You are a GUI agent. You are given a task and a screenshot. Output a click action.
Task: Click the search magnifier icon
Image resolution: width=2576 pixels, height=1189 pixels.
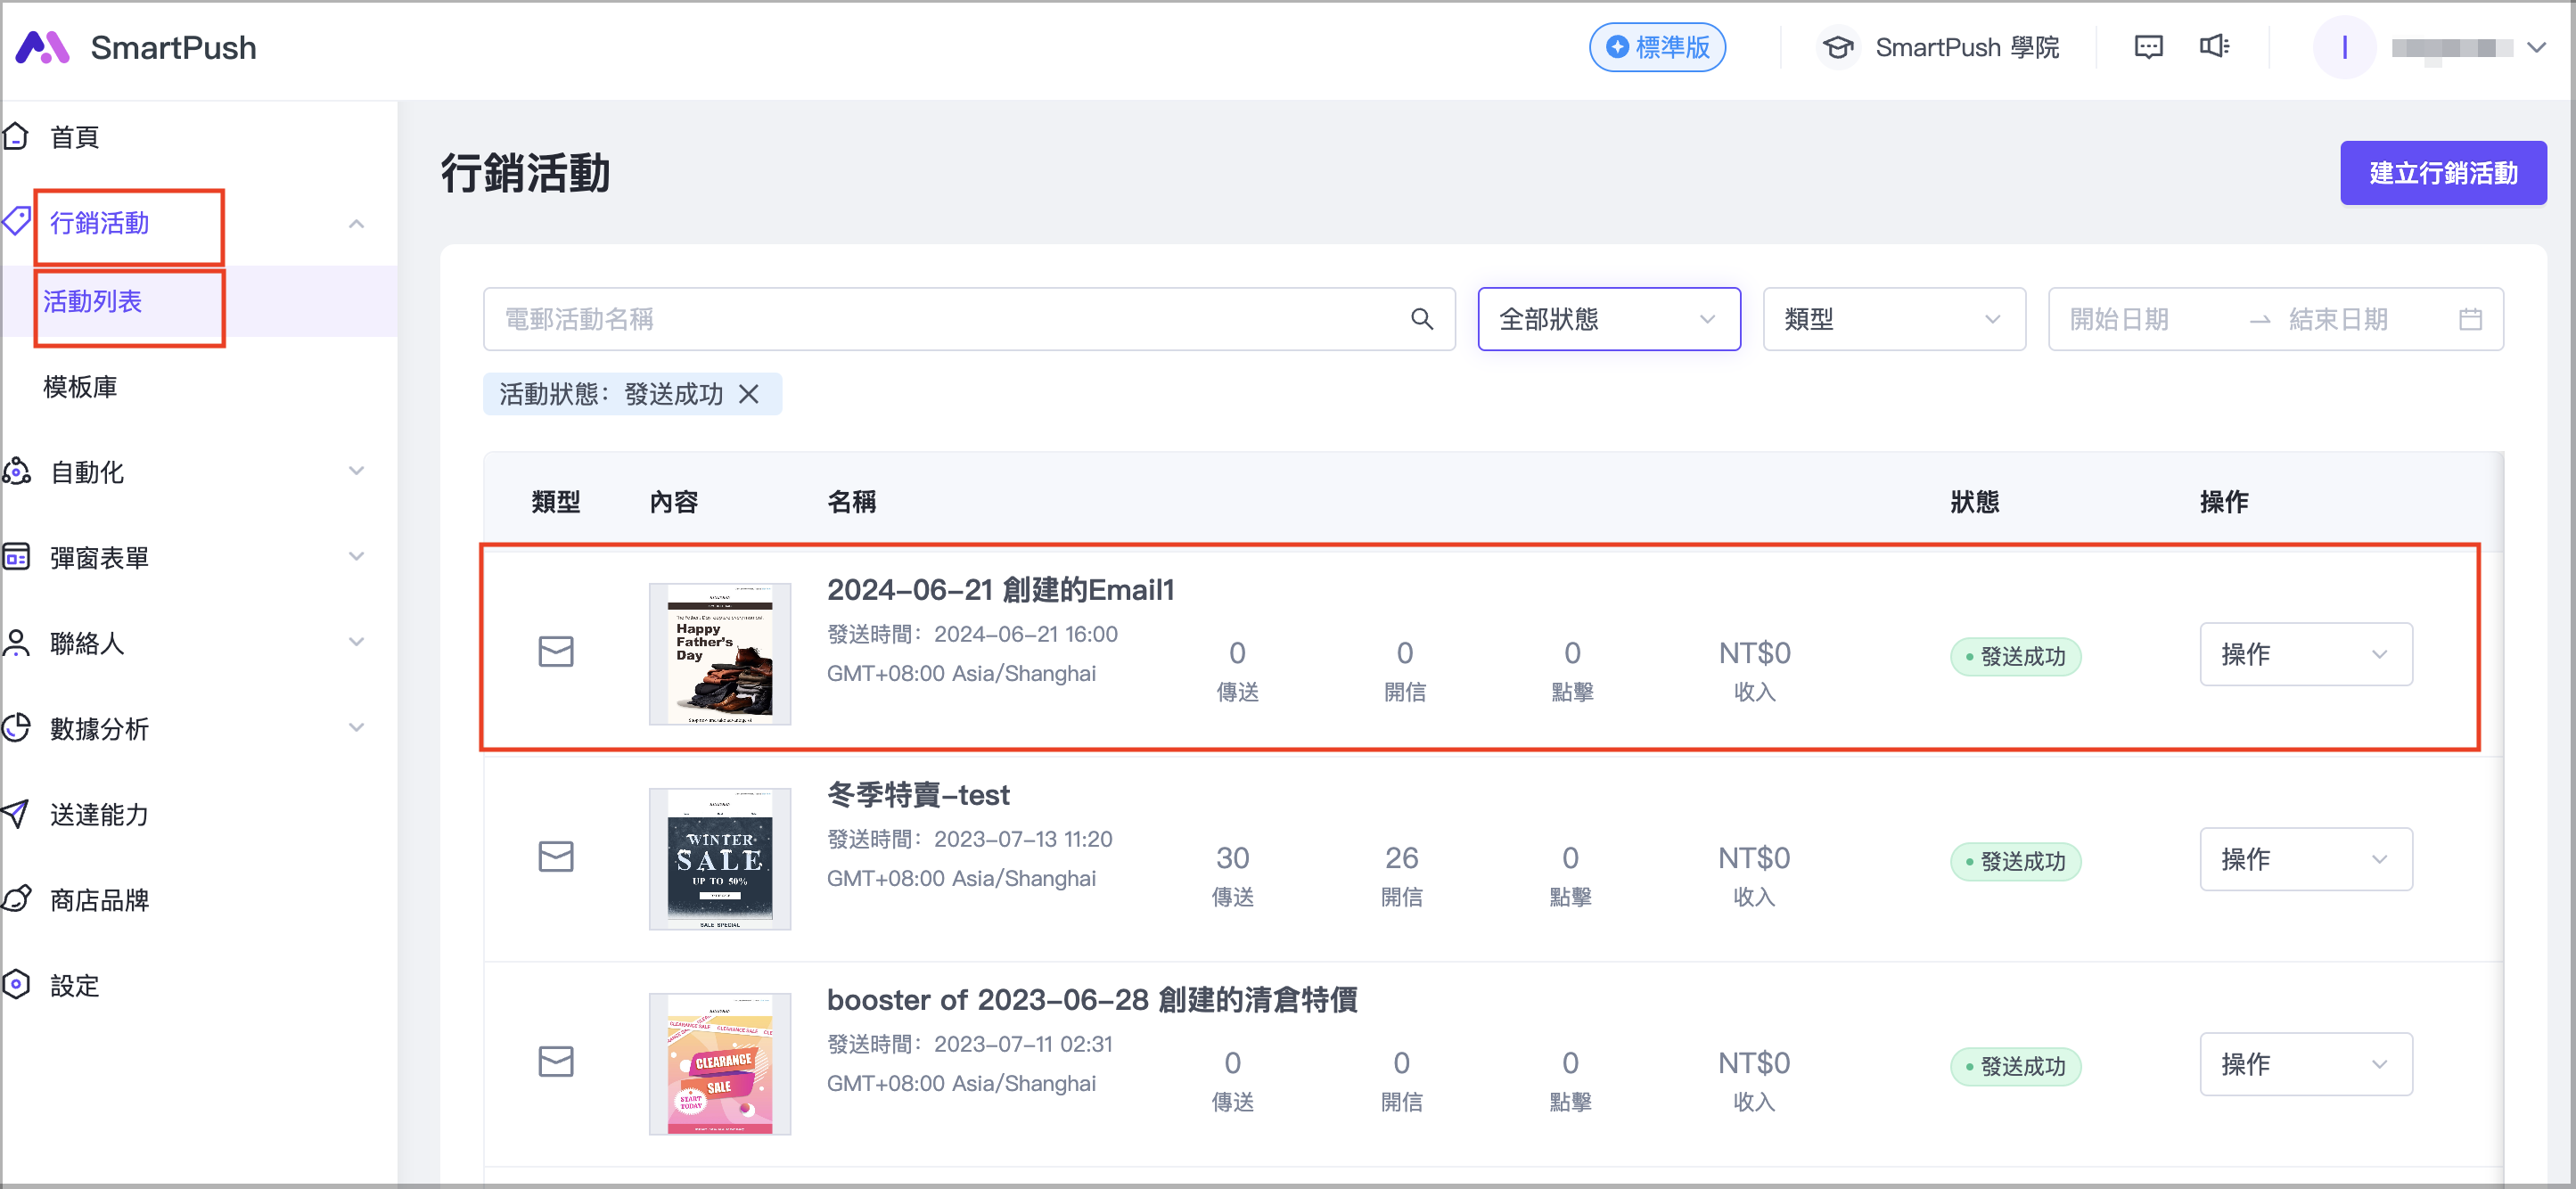coord(1421,319)
